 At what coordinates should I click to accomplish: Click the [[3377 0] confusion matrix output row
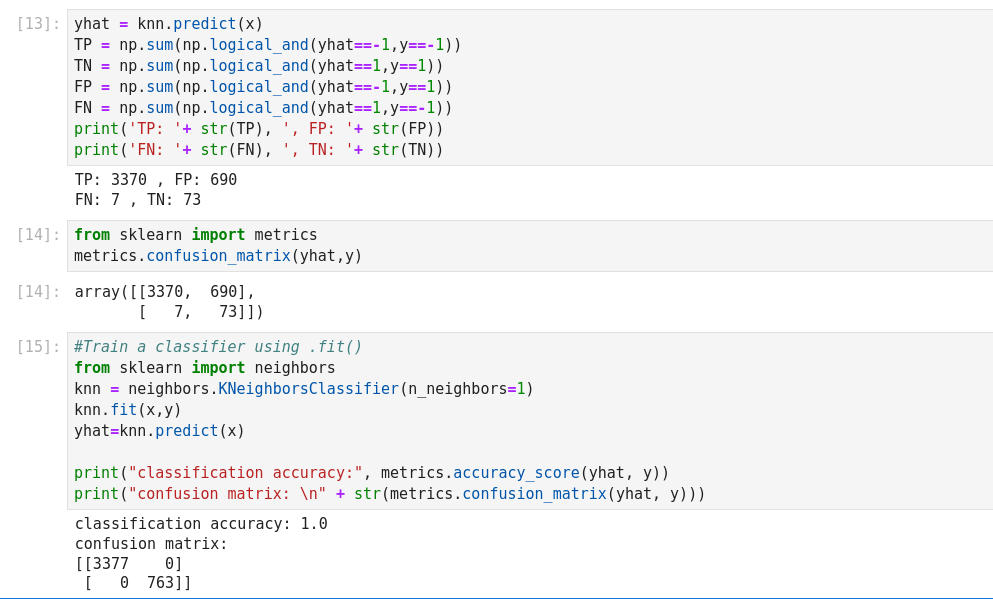point(129,564)
